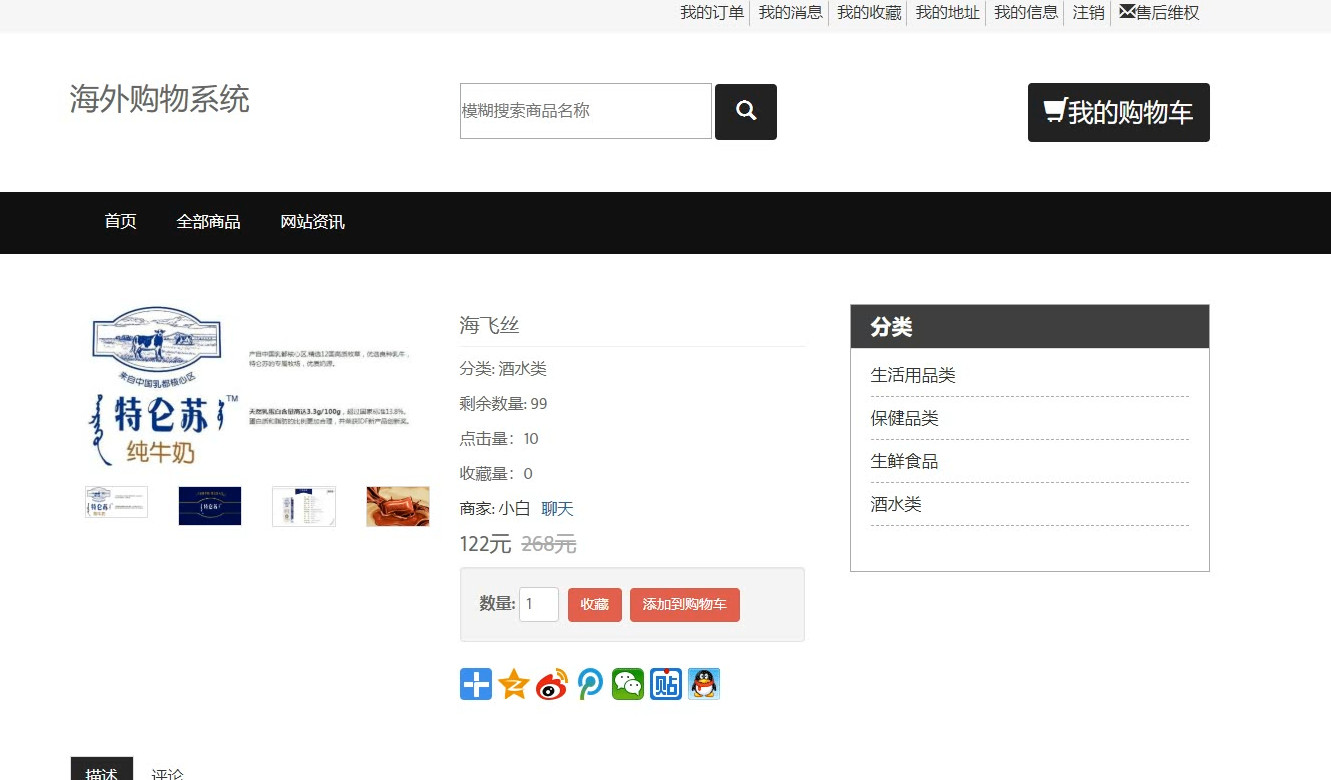Open 网站资讯 in navigation bar

pyautogui.click(x=313, y=222)
